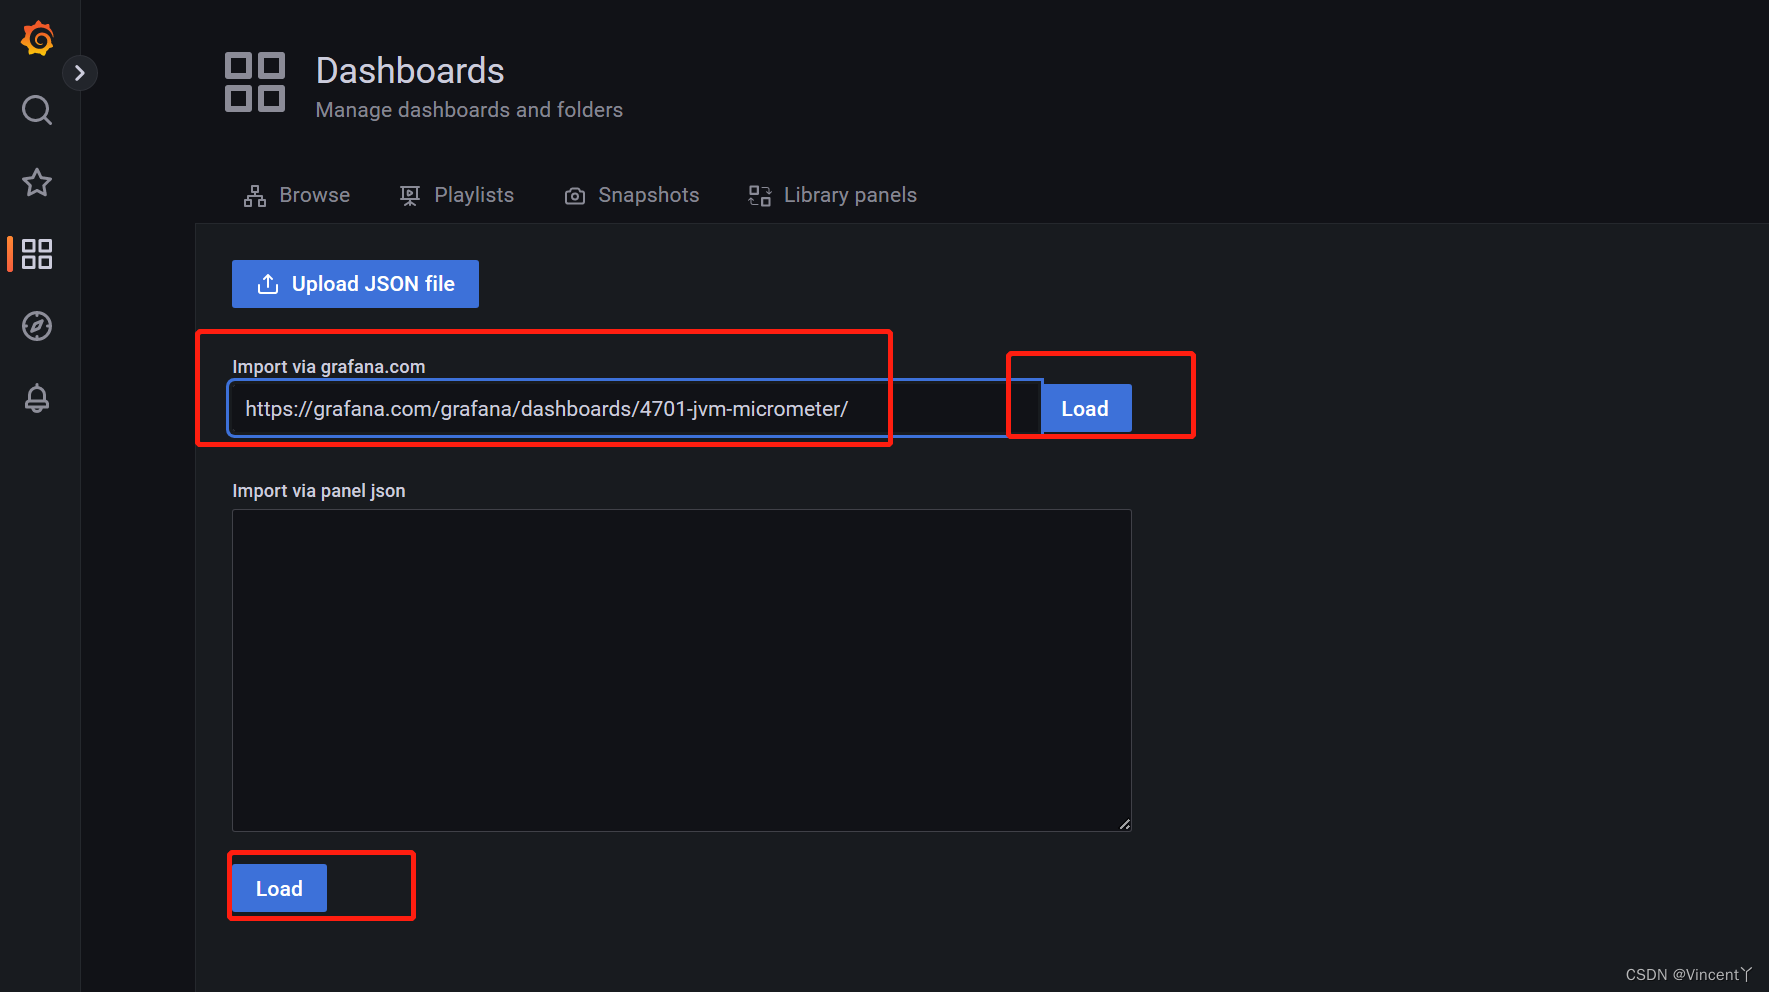Focus the panel json text area
The width and height of the screenshot is (1769, 992).
click(682, 670)
